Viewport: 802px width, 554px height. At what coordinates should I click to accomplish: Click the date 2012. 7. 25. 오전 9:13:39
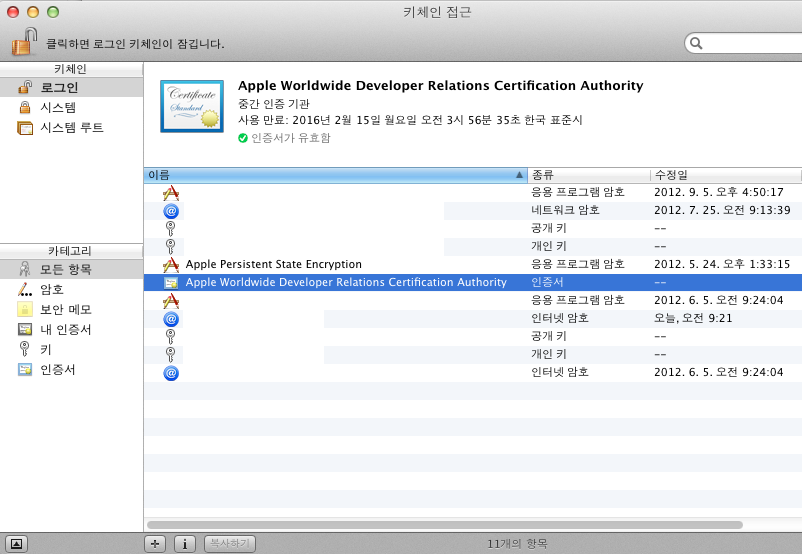(722, 210)
